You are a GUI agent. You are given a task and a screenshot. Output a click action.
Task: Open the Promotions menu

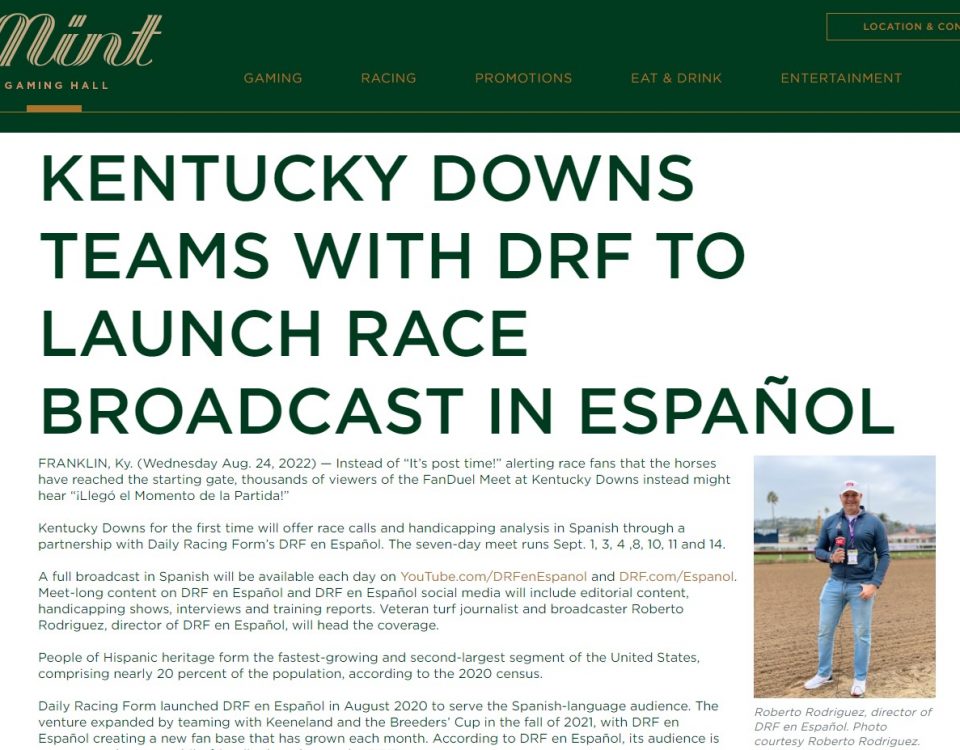[523, 78]
